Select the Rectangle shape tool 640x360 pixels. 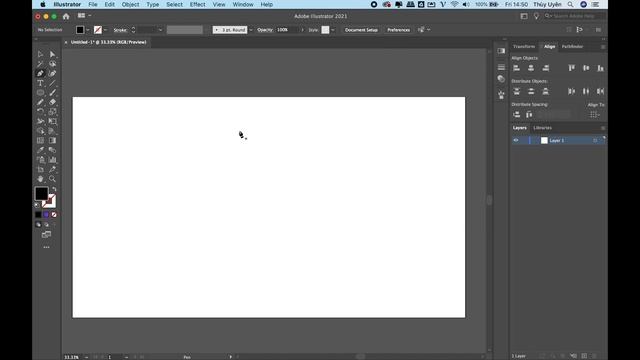click(x=40, y=93)
